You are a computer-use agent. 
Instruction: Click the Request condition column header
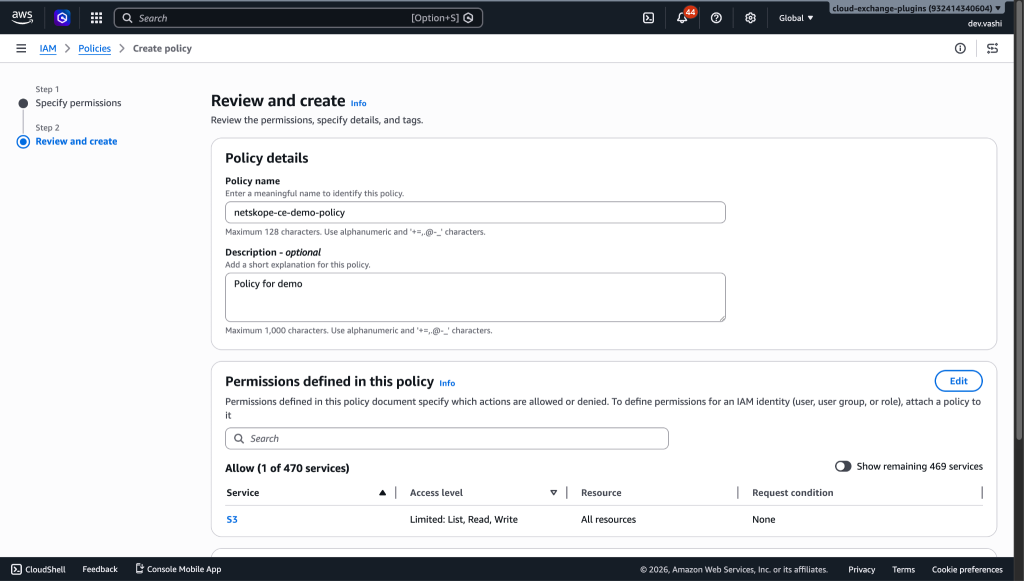pos(792,493)
